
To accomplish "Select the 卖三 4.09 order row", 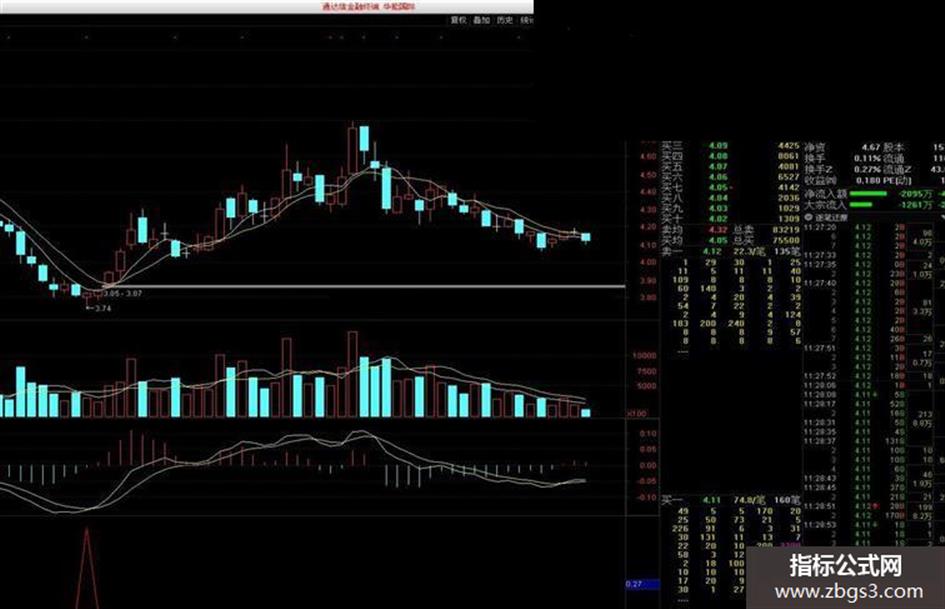I will click(730, 146).
